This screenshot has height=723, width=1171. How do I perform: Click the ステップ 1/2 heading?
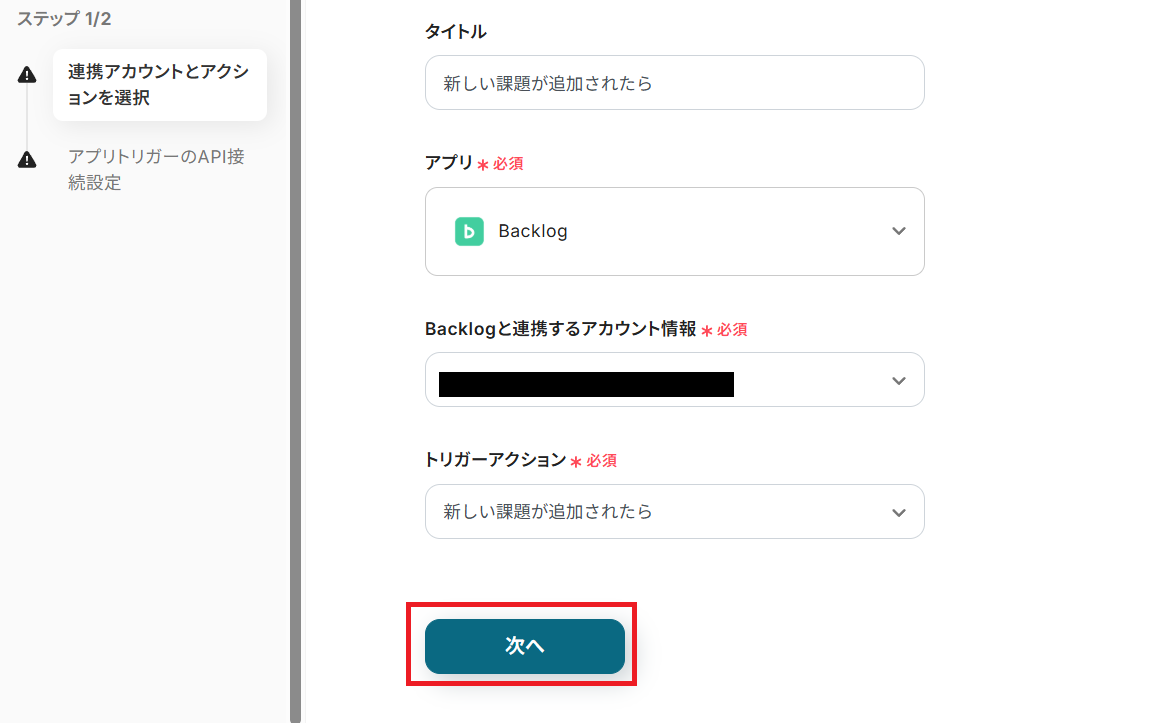tap(64, 19)
